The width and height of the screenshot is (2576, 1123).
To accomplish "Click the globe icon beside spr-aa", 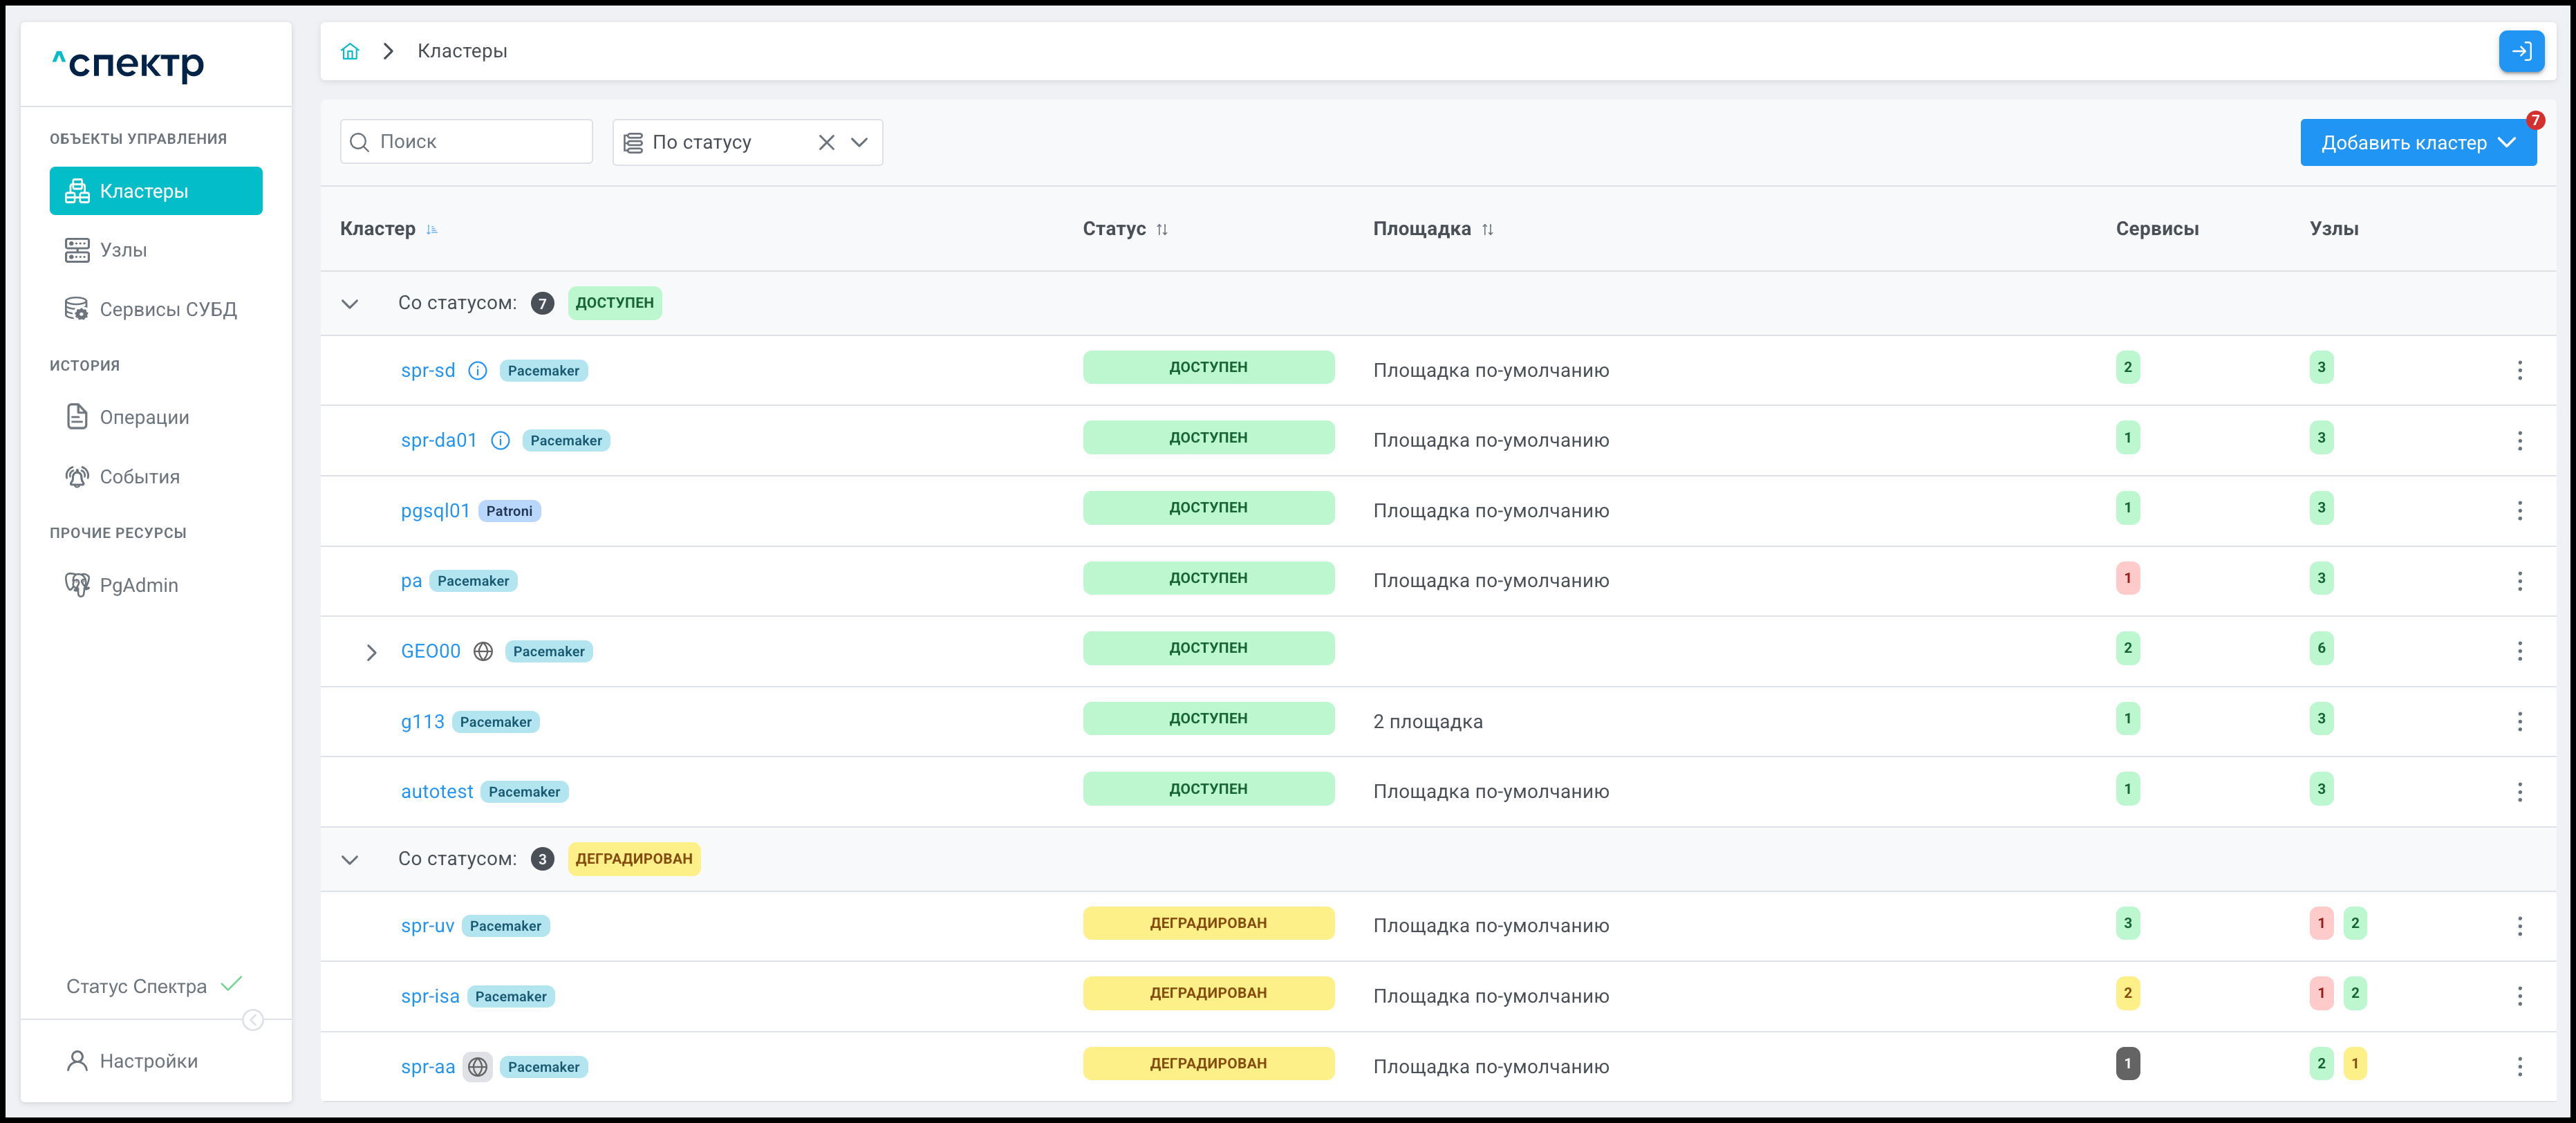I will coord(478,1067).
